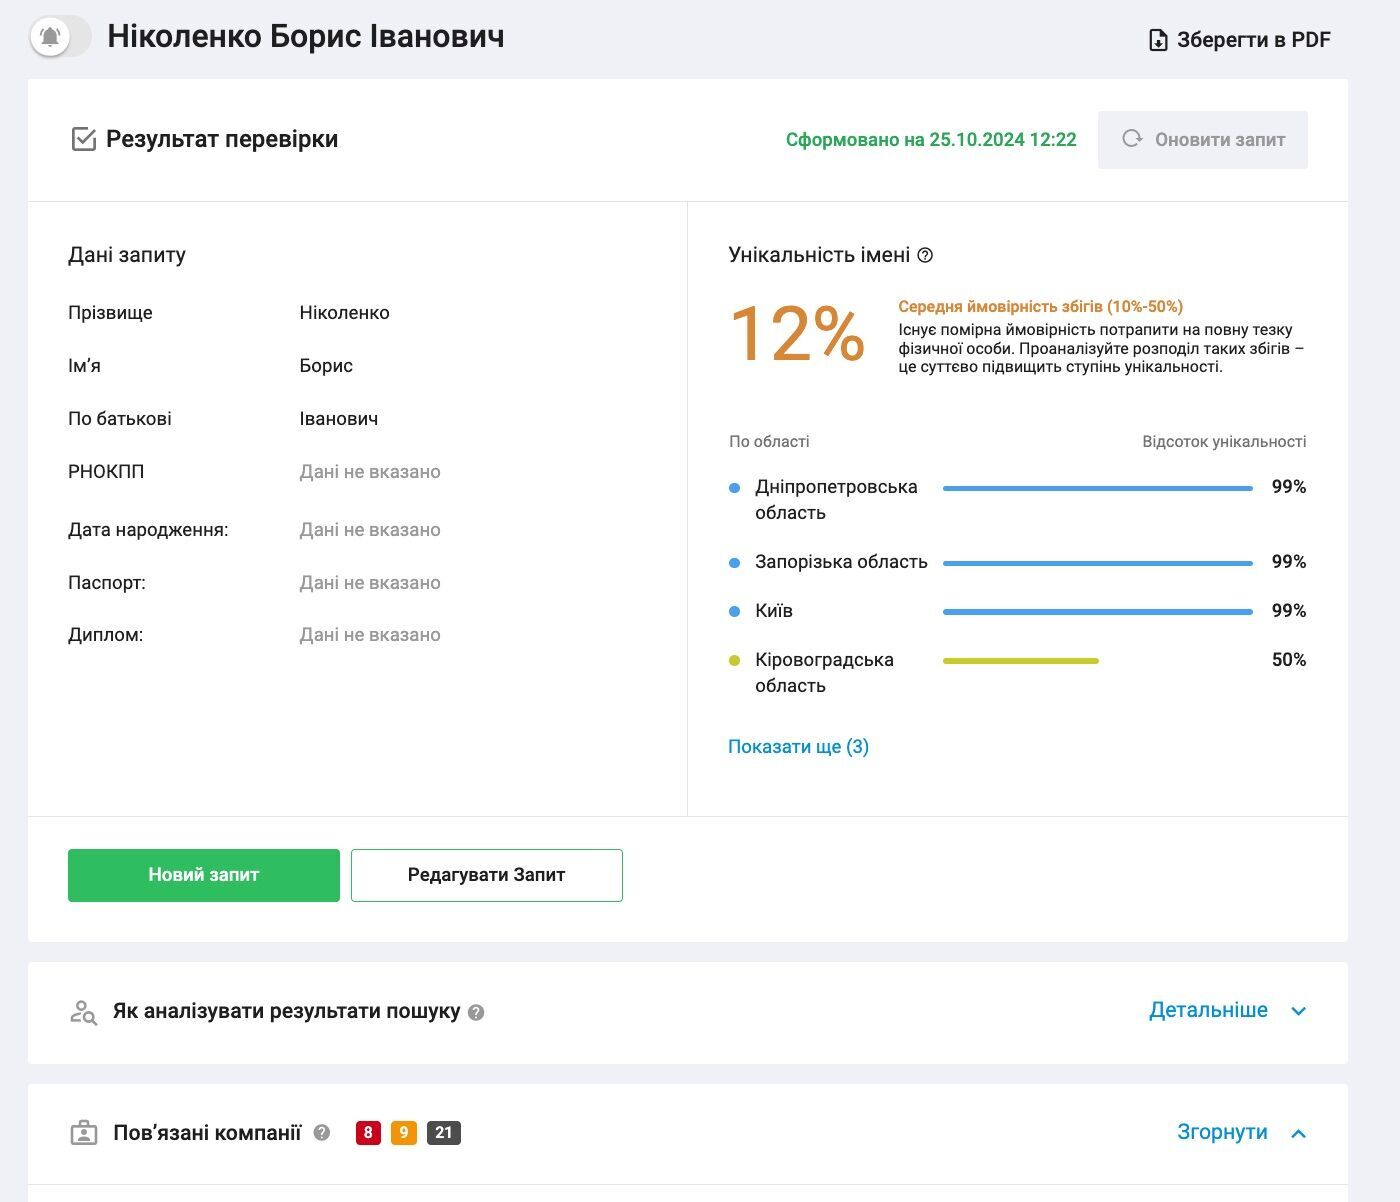
Task: Click the Кіровоградська область label
Action: tap(824, 673)
